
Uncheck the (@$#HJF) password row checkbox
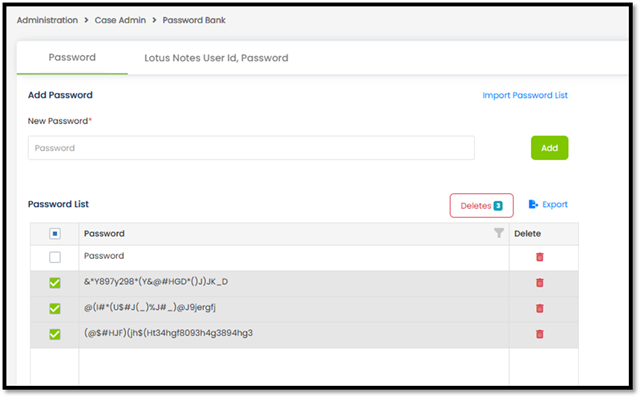pyautogui.click(x=55, y=334)
